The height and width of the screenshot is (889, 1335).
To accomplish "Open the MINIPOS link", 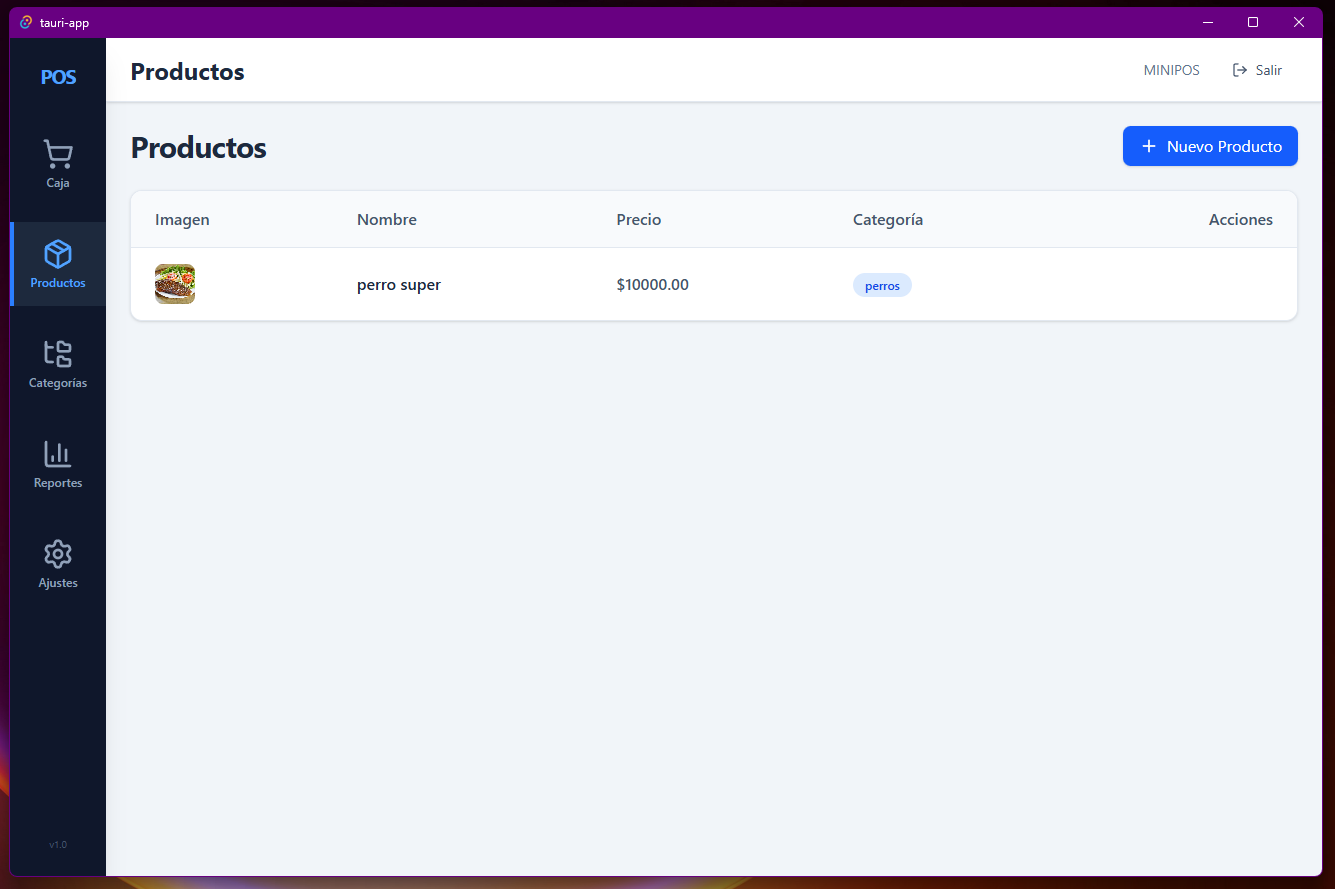I will point(1171,70).
